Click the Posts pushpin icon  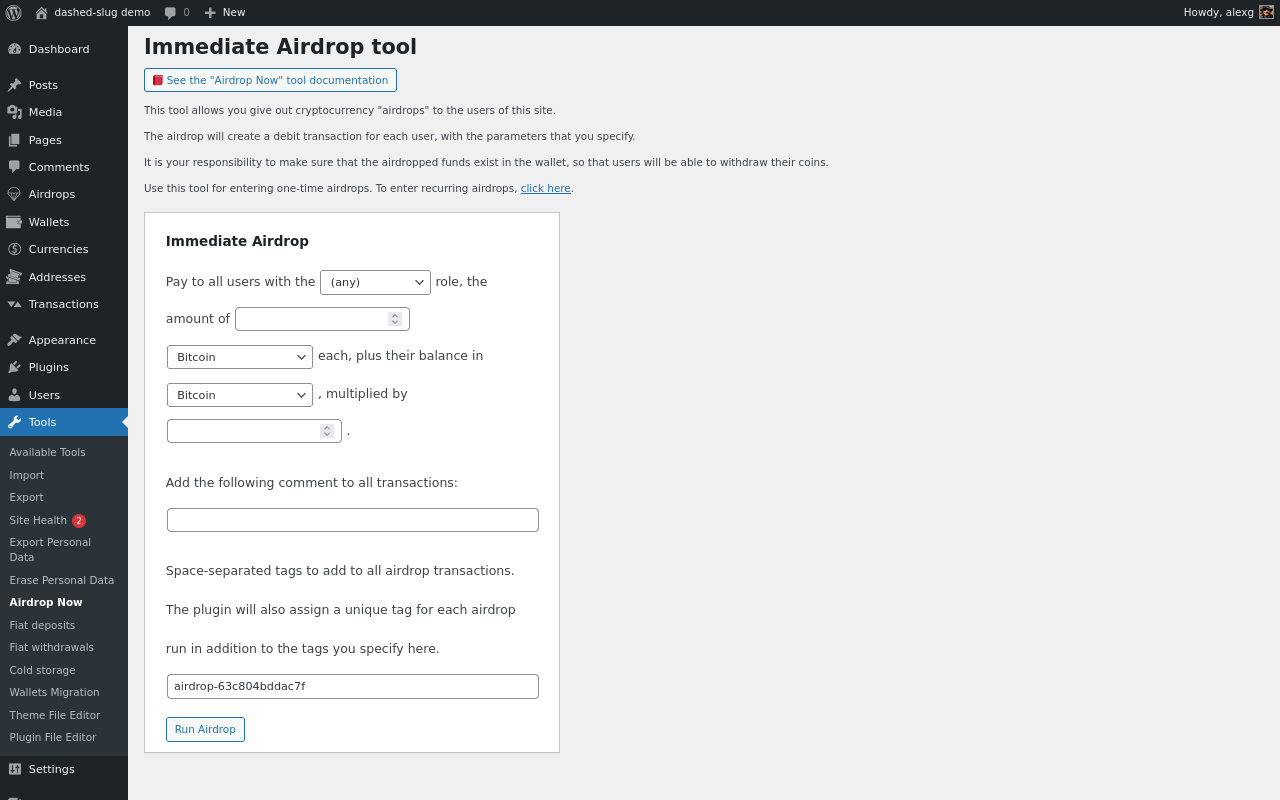(14, 85)
